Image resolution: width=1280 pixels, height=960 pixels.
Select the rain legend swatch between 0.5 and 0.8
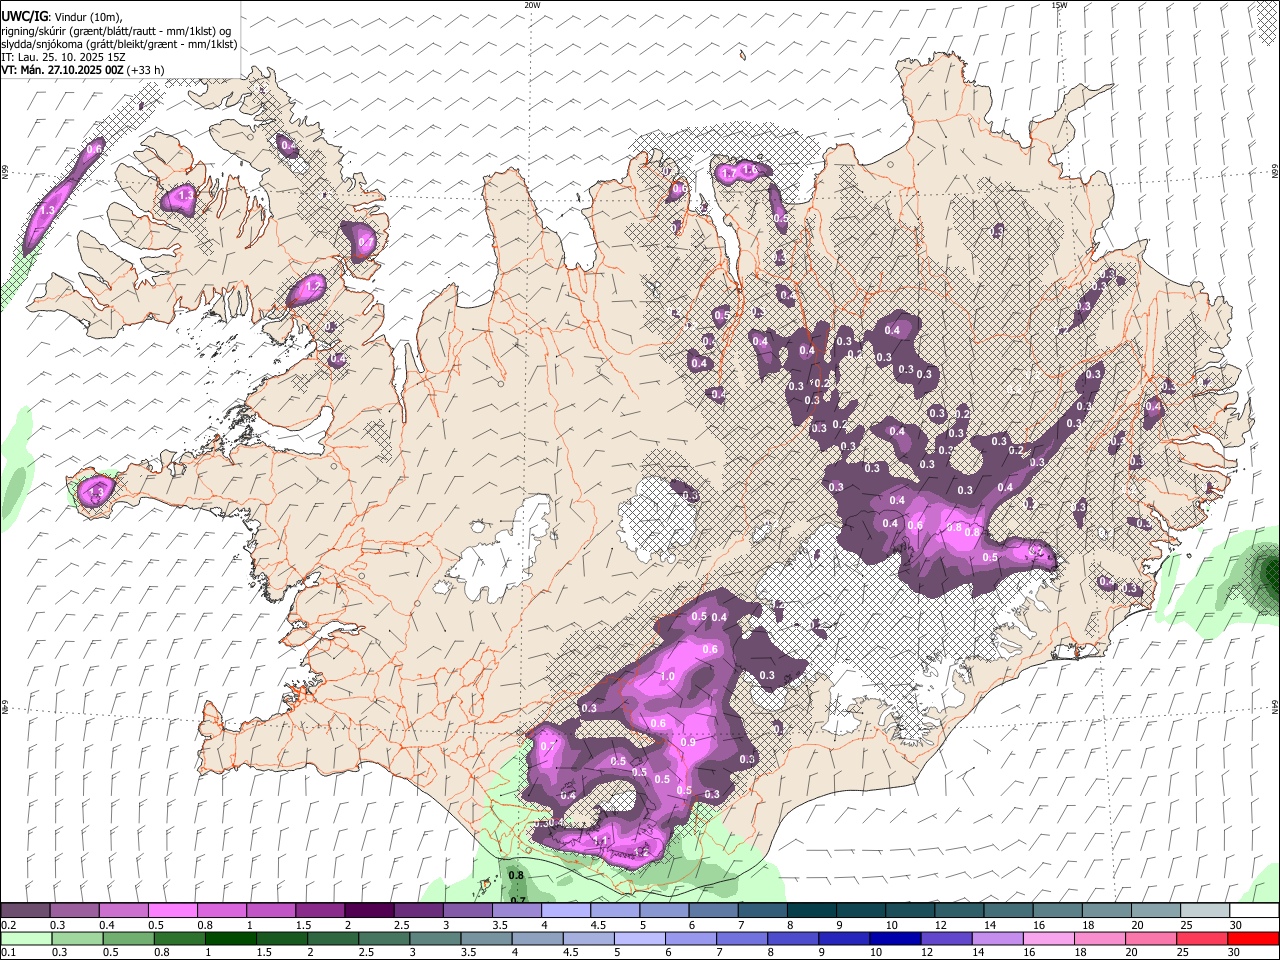128,938
